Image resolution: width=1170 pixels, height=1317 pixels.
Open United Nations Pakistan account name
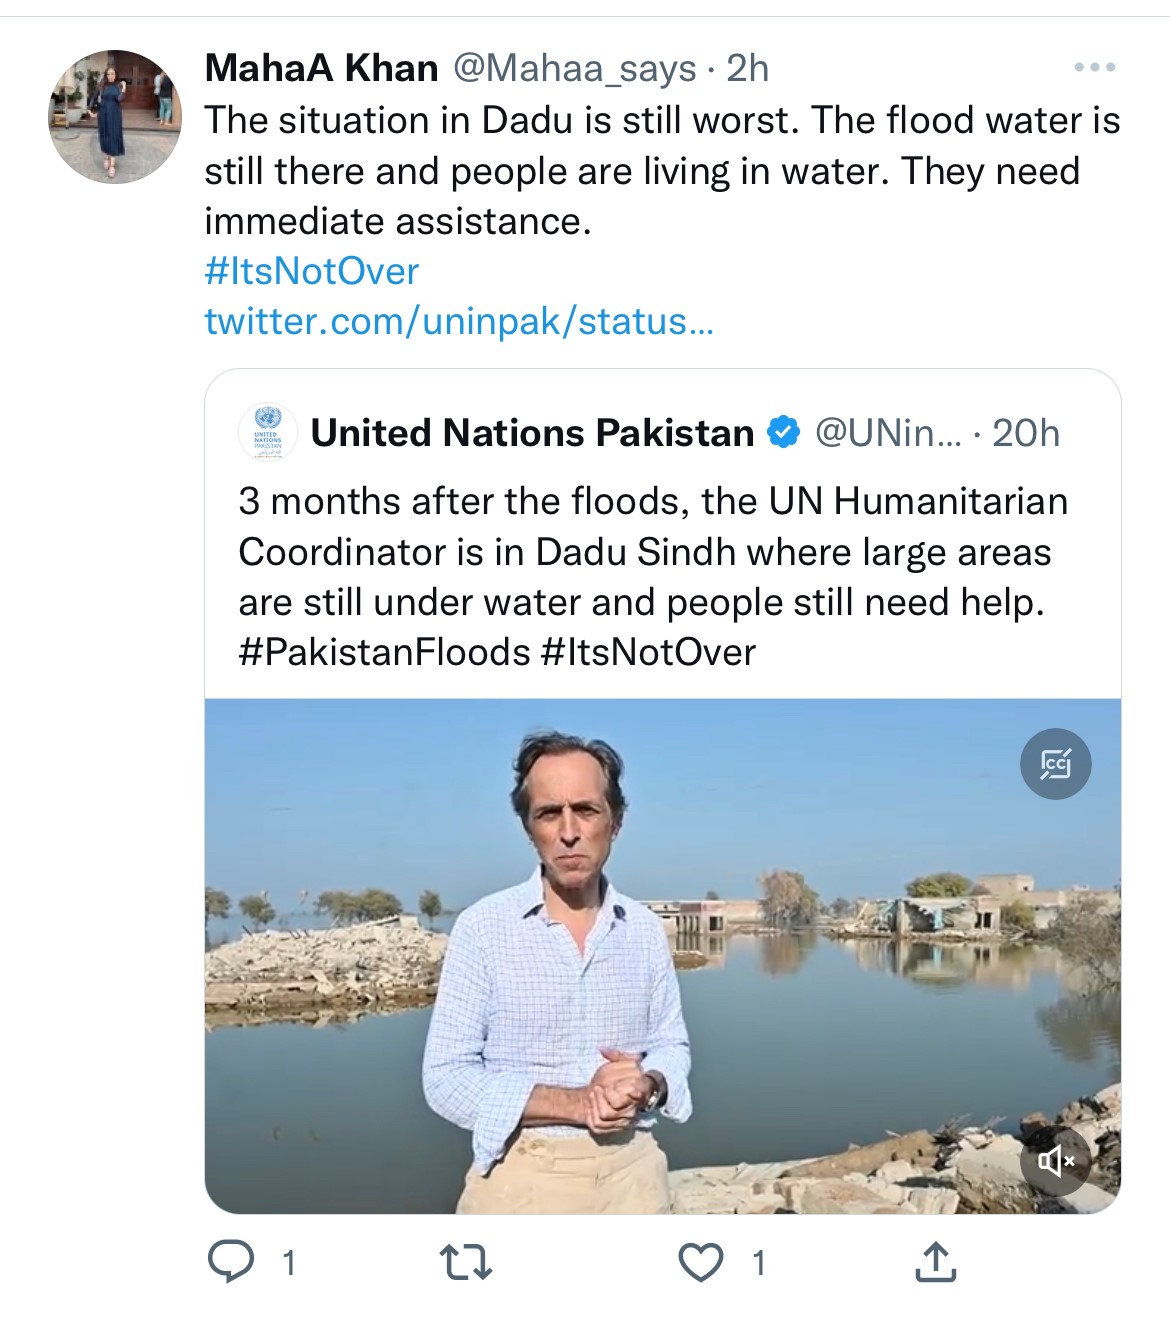tap(532, 433)
